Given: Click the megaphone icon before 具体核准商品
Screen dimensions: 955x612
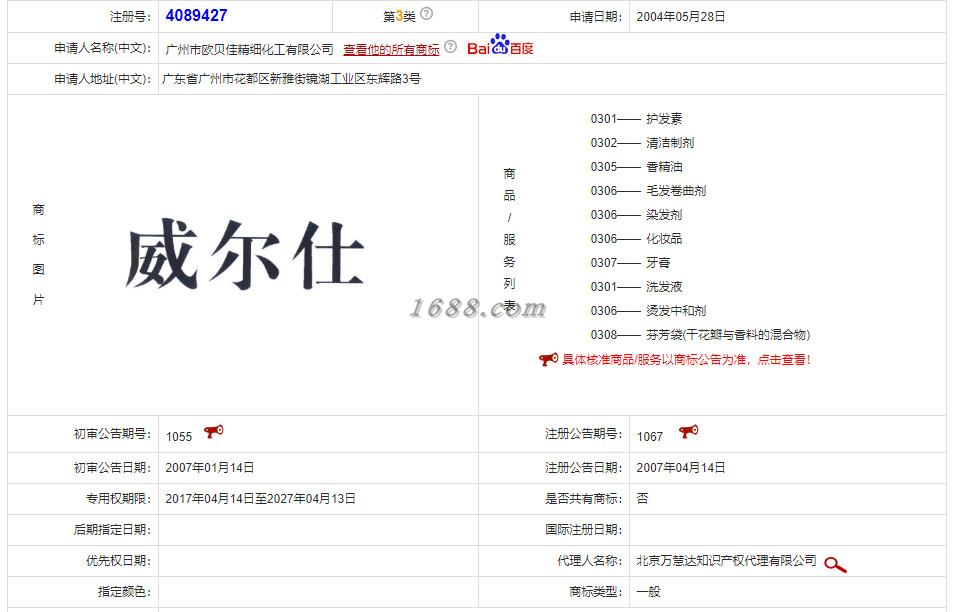Looking at the screenshot, I should (x=548, y=359).
